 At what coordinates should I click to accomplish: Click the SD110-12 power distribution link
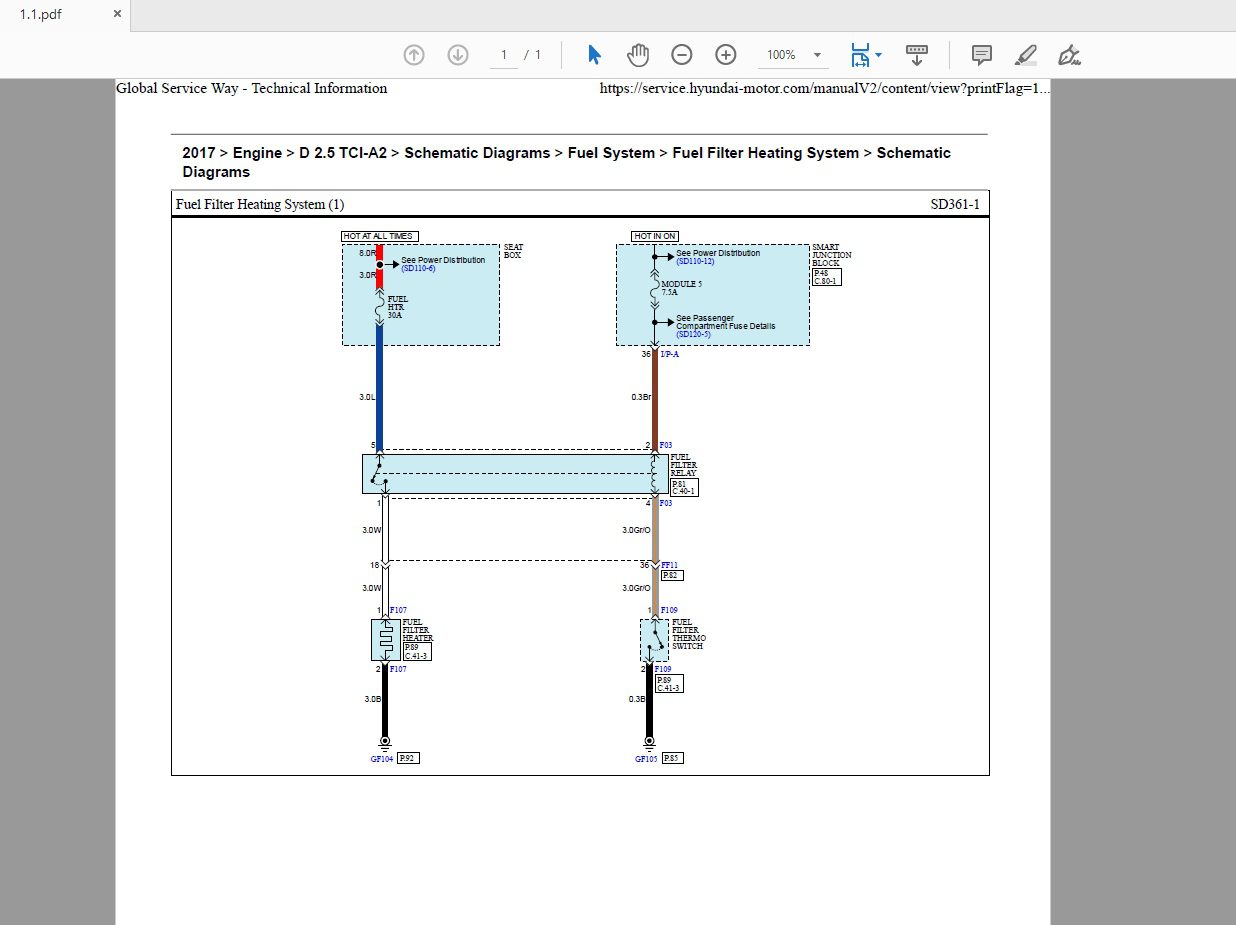(695, 261)
